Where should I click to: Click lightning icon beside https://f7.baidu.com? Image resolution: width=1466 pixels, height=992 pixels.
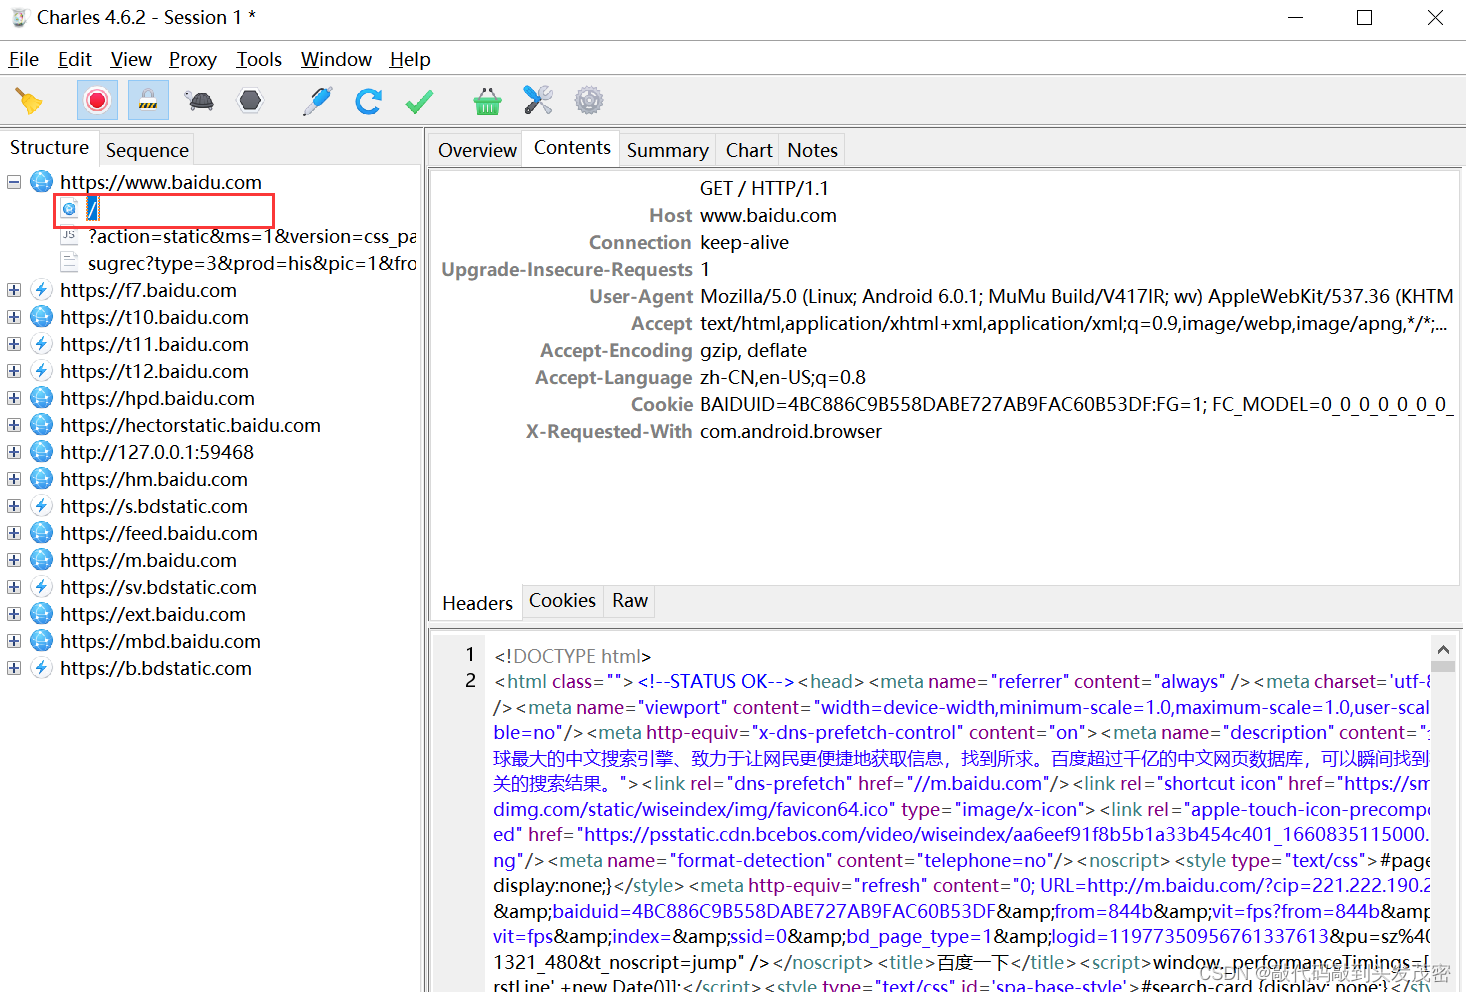click(x=41, y=290)
